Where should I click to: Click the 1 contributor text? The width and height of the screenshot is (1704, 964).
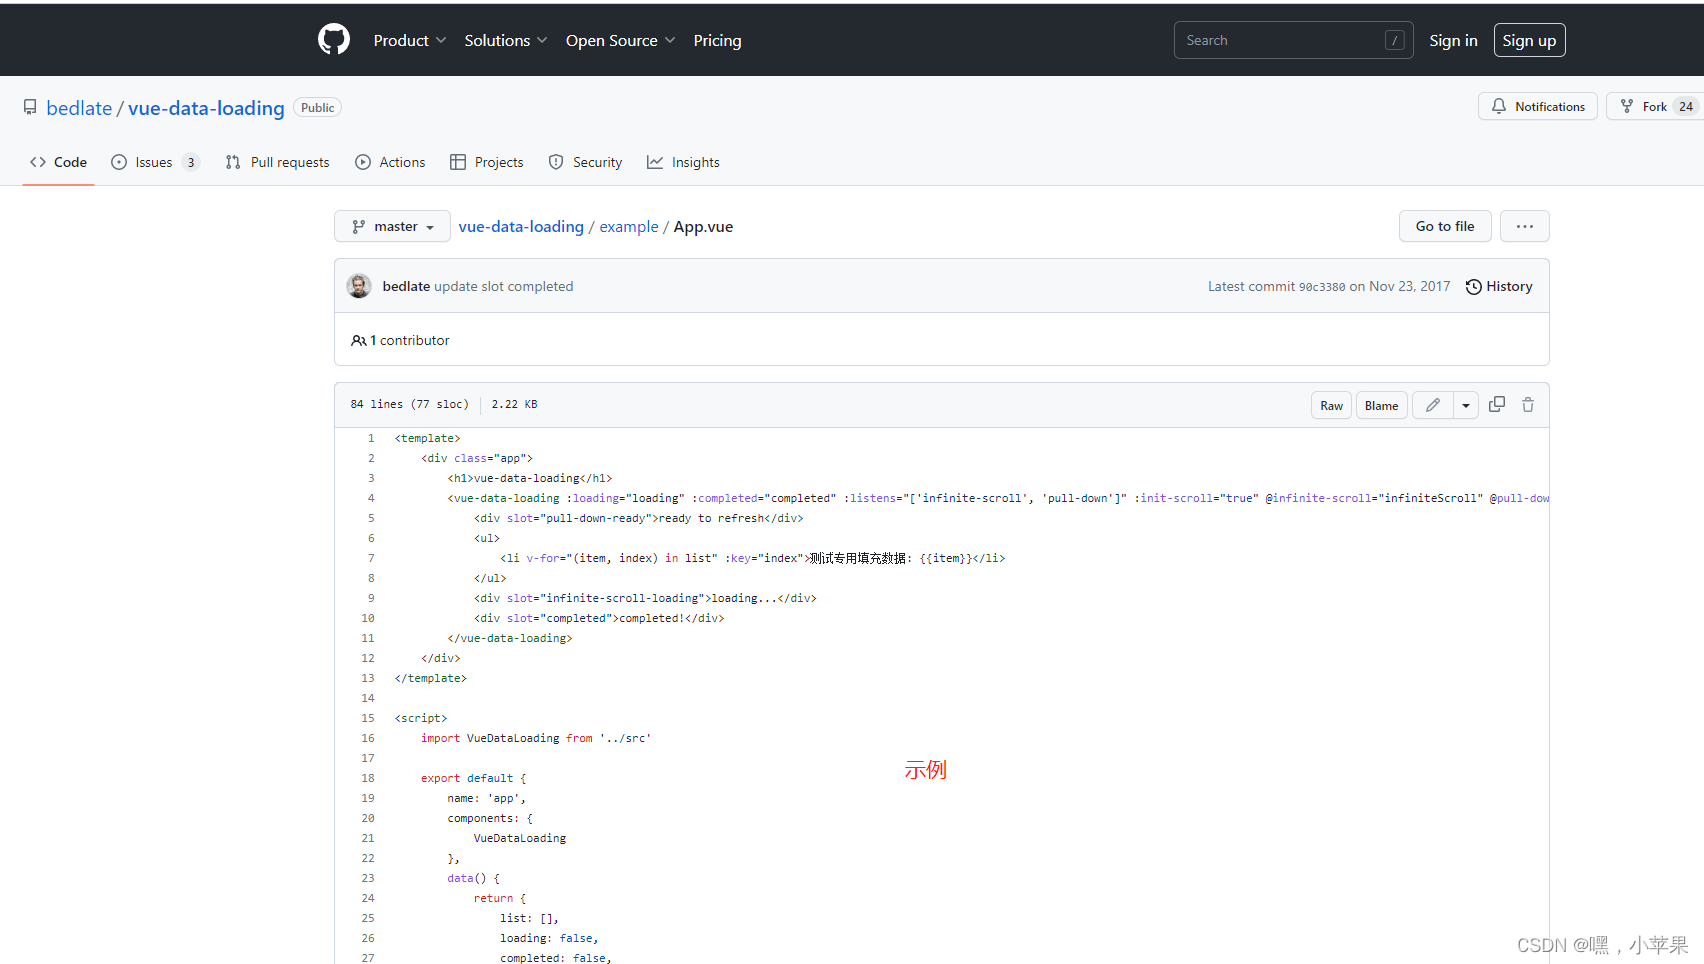(x=410, y=340)
